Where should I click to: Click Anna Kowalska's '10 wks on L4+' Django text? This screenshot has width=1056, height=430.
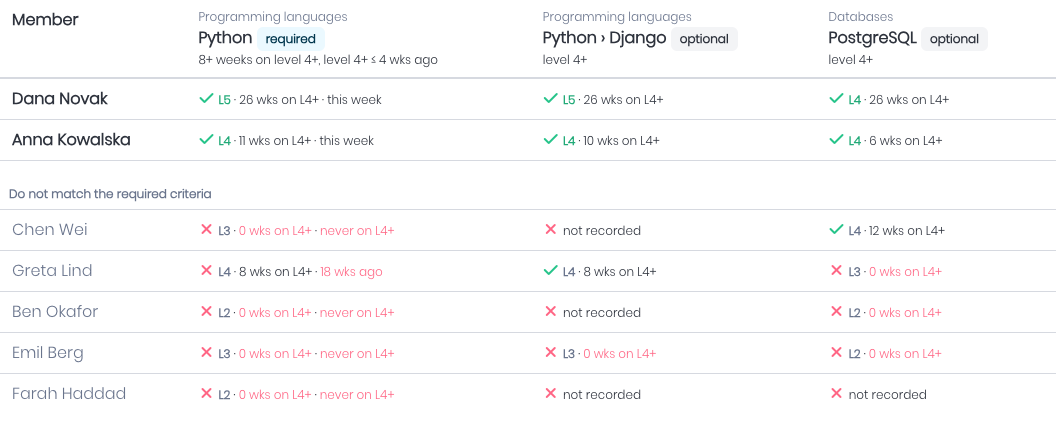[621, 141]
